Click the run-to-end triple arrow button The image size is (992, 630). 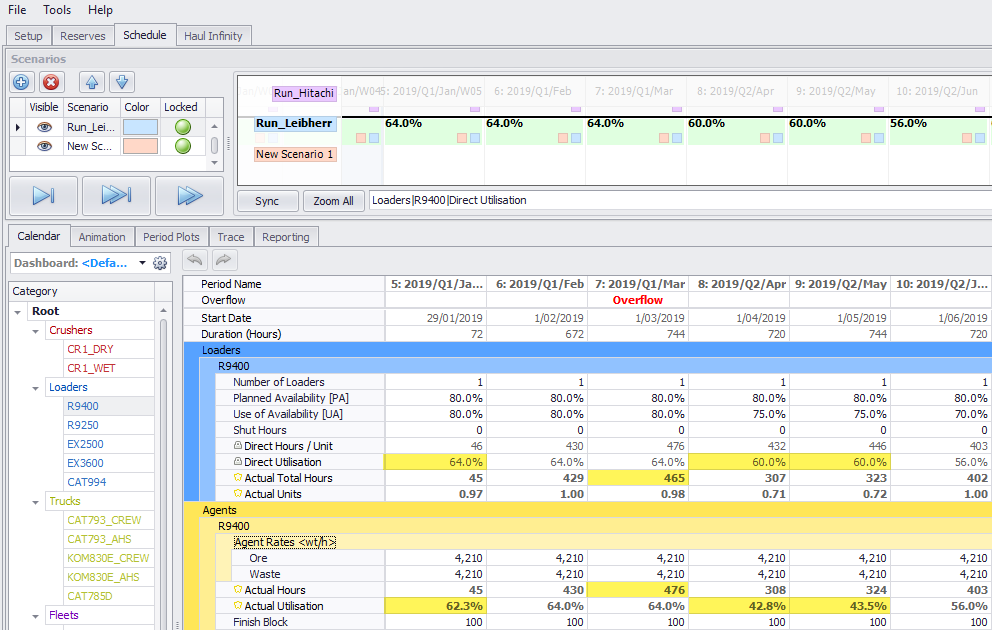[116, 196]
